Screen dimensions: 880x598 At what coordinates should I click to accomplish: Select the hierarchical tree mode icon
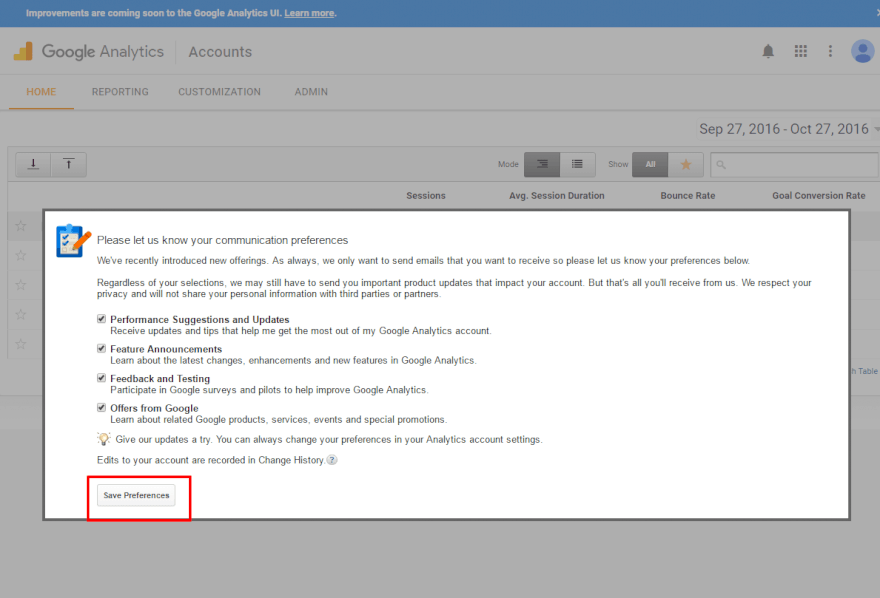point(542,164)
